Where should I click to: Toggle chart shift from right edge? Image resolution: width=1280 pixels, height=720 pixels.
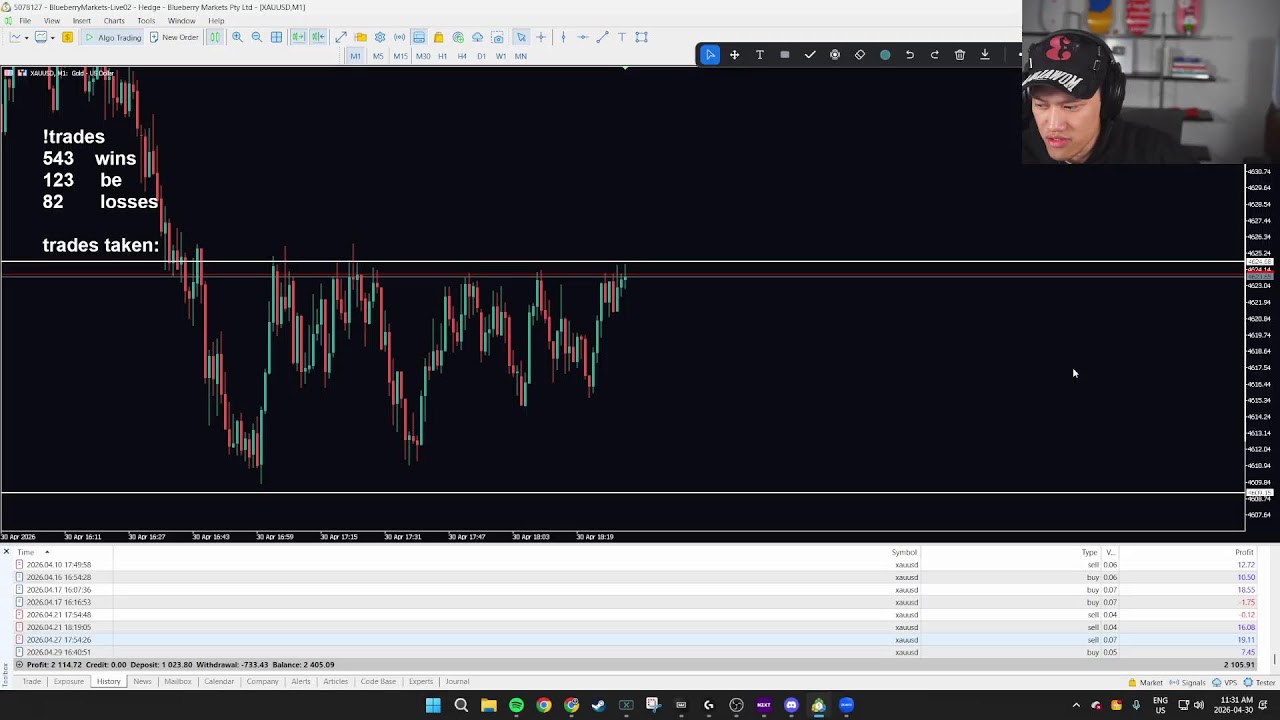(318, 37)
